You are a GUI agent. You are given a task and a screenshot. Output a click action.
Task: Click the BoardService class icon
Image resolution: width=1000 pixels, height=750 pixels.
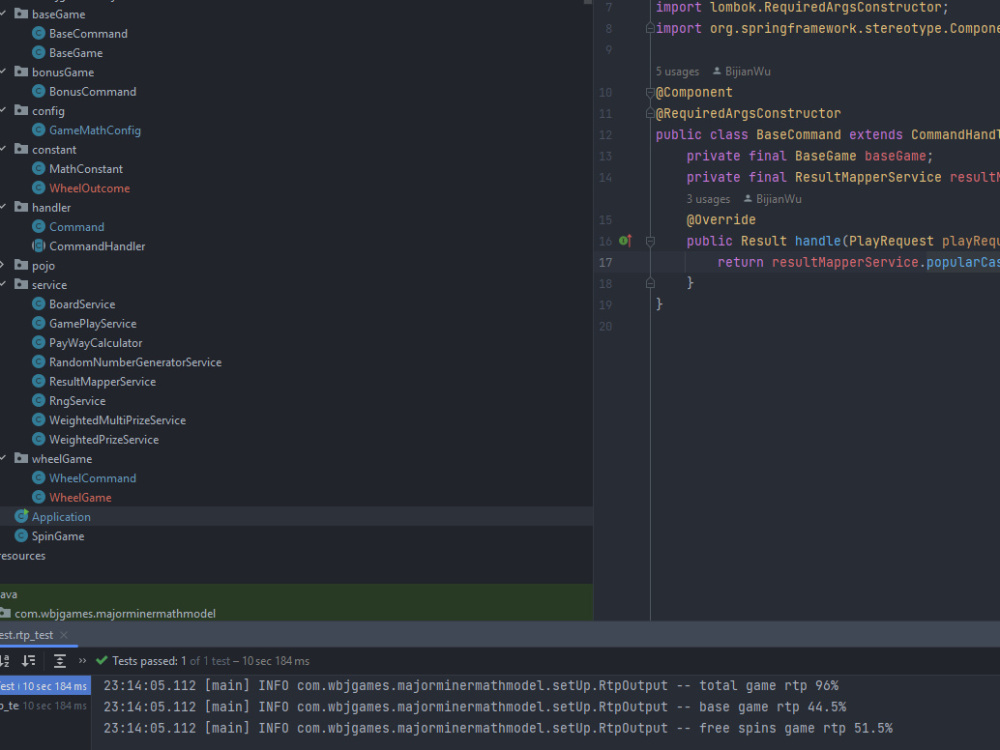[39, 304]
